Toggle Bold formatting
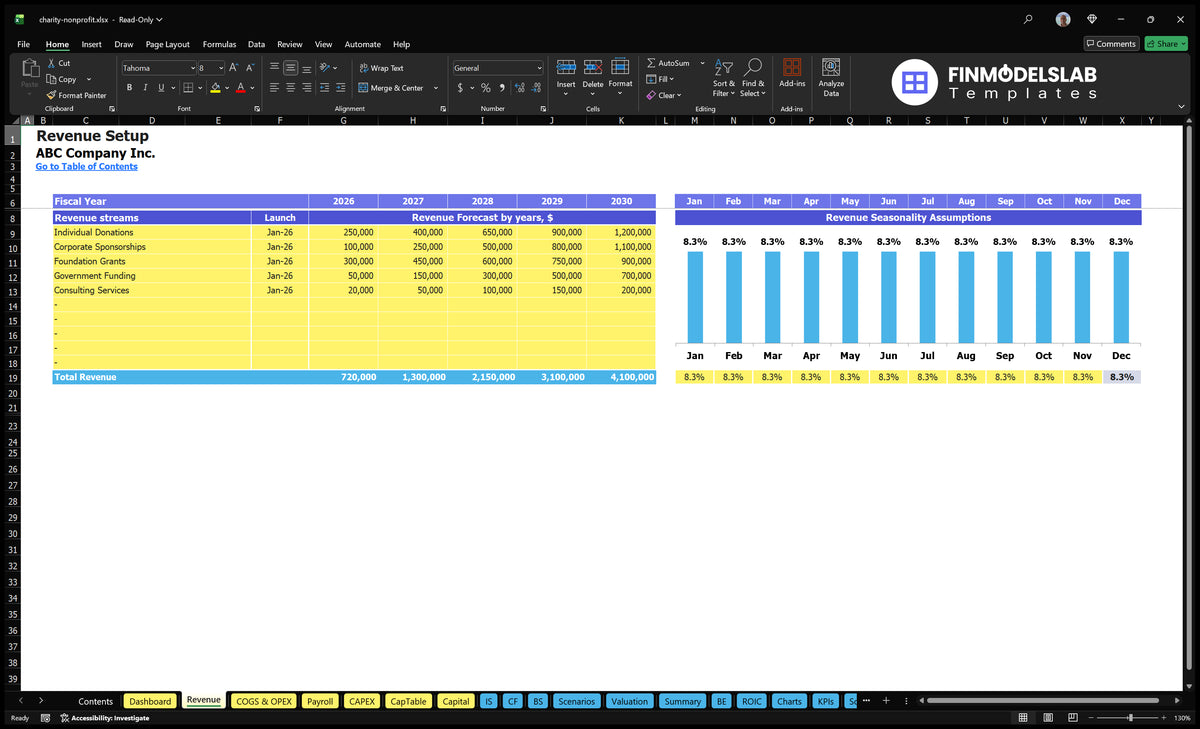1200x729 pixels. (x=129, y=88)
